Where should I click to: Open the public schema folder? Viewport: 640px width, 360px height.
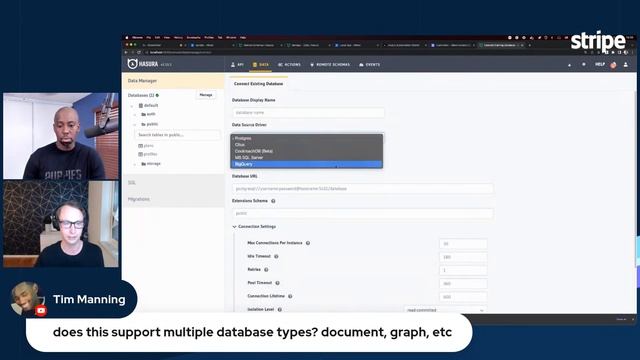click(x=149, y=124)
